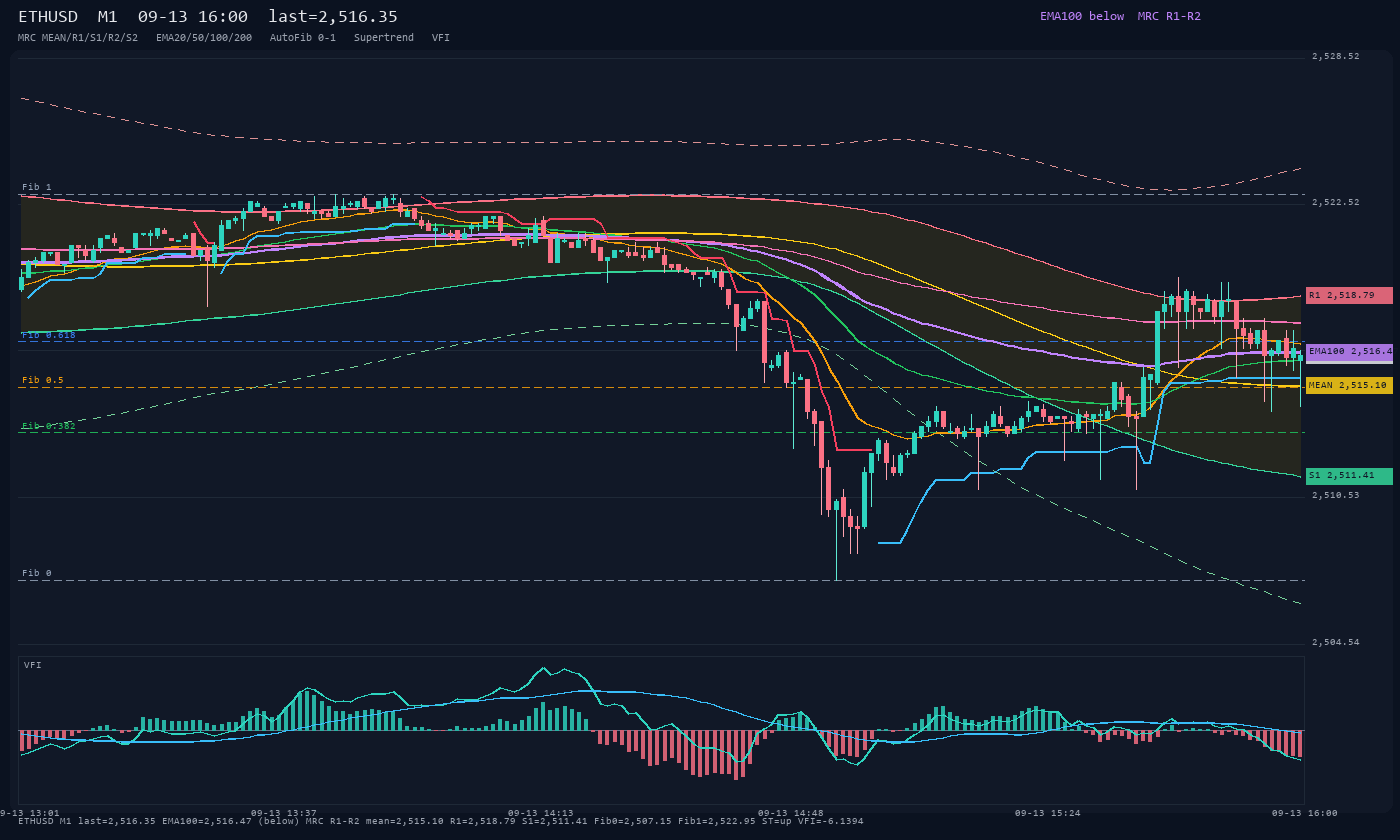The image size is (1400, 840).
Task: Click the 2,522.52 axis price
Action: (1336, 202)
